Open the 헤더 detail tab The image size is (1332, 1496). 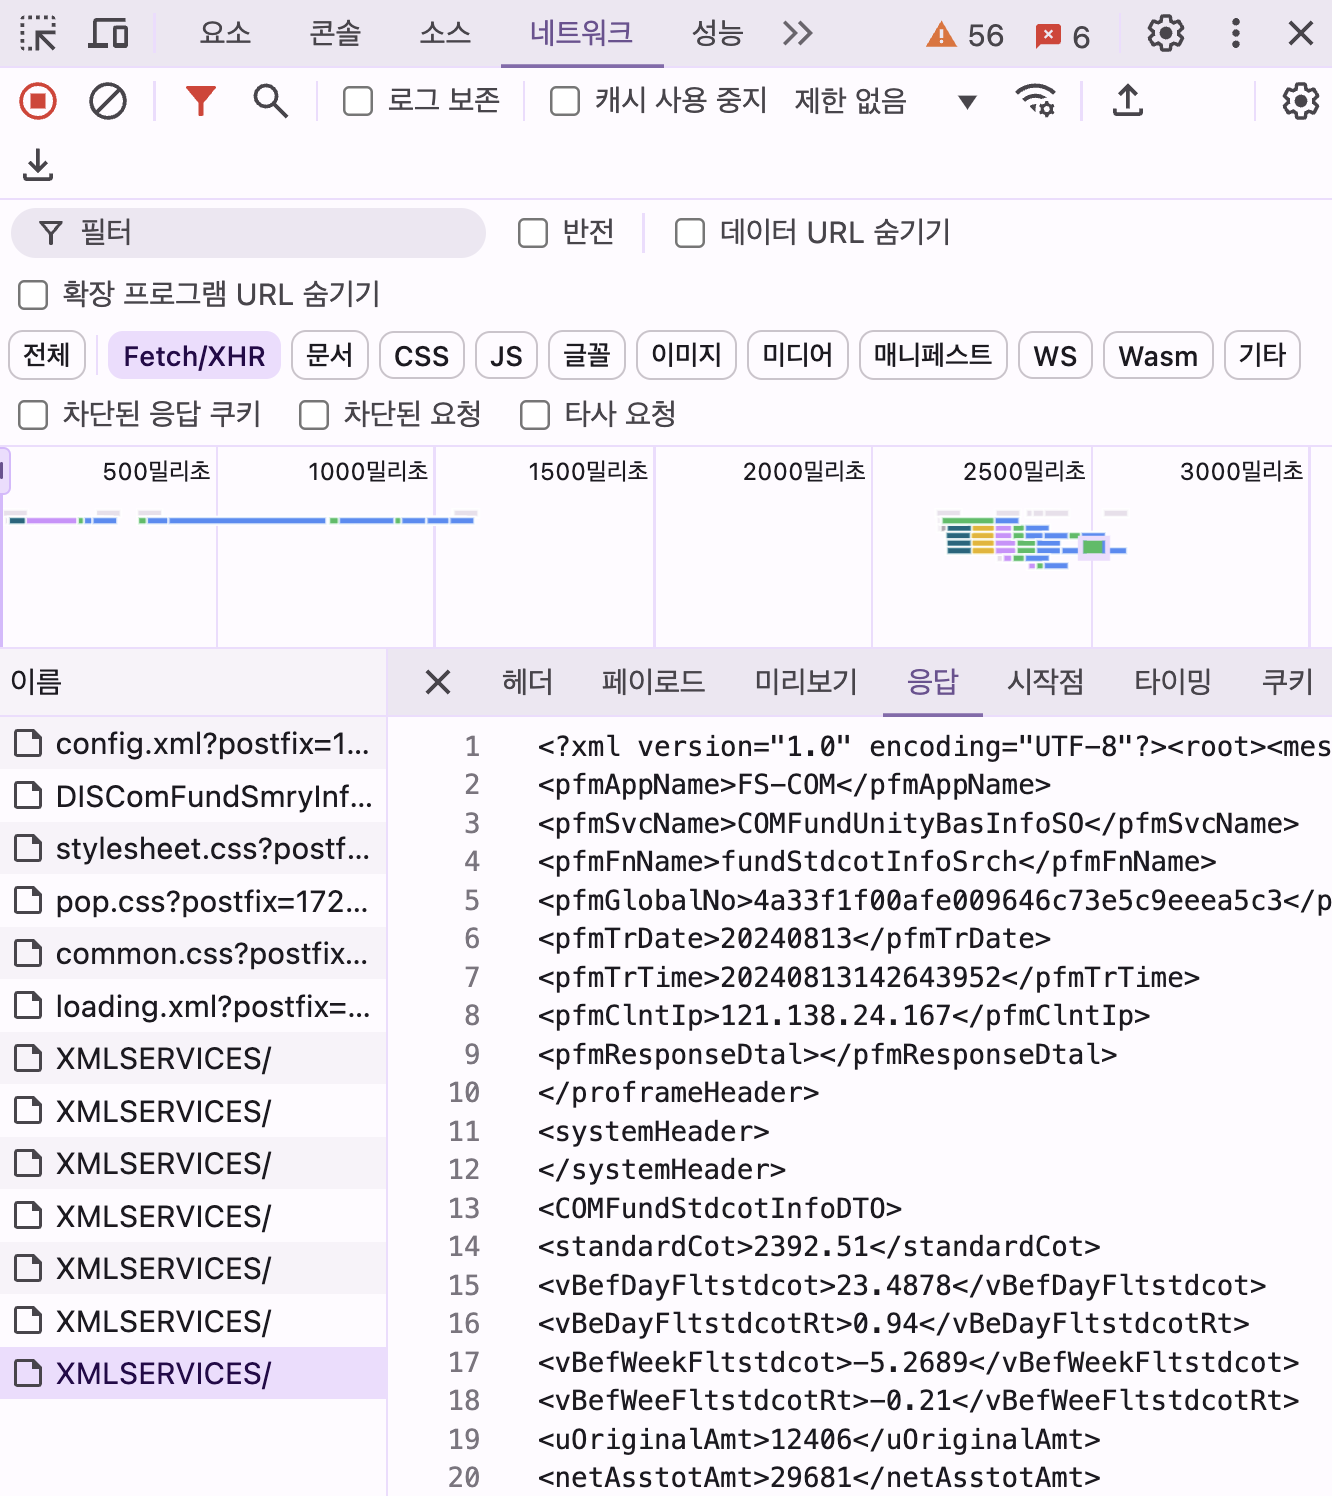pyautogui.click(x=527, y=682)
